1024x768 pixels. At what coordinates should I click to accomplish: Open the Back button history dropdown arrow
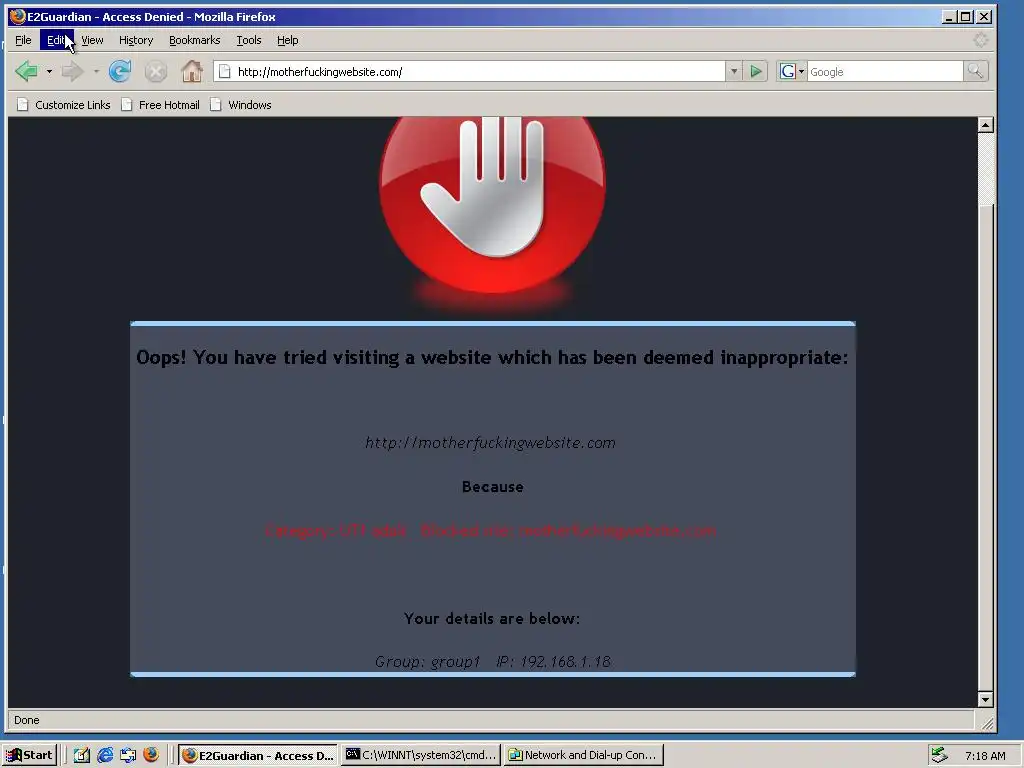pos(49,71)
